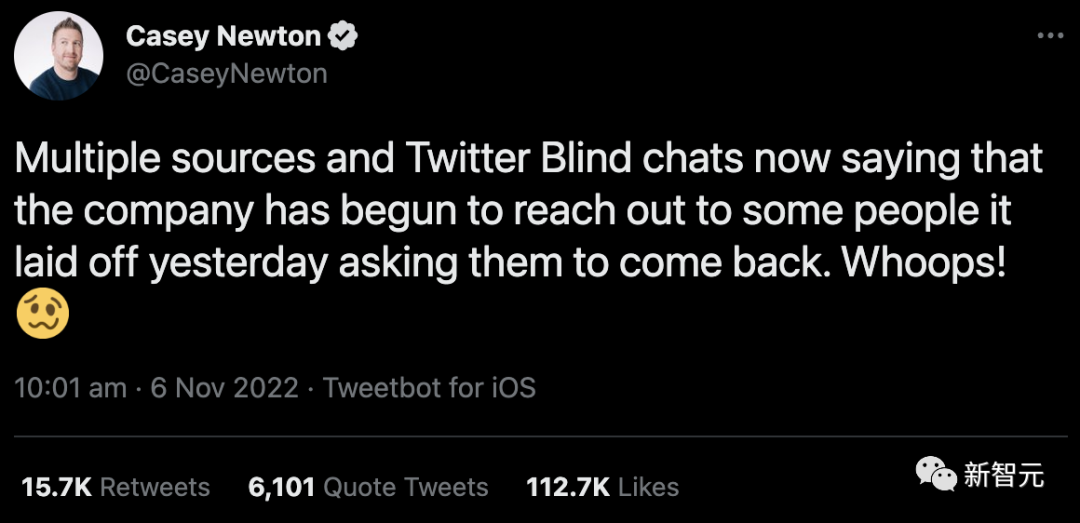
Task: Open the three-dot more options menu
Action: [x=1049, y=36]
